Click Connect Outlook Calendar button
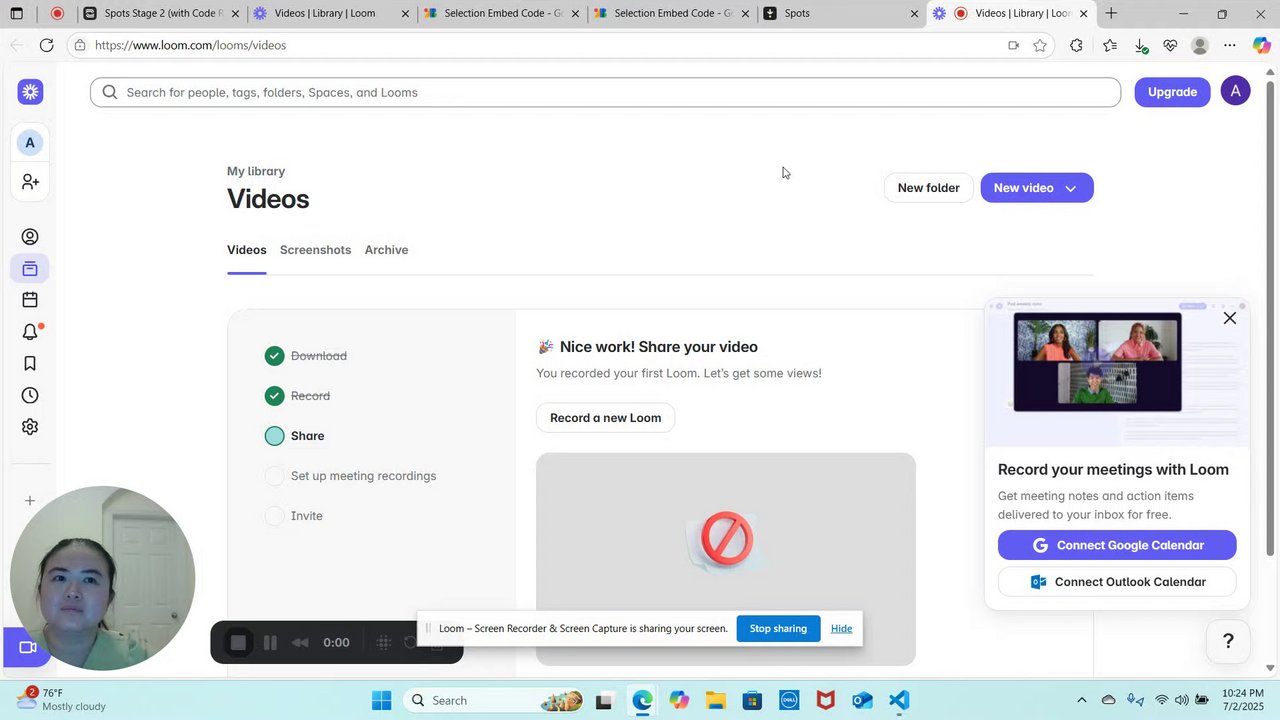Screen dimensions: 1280x720 (1117, 582)
